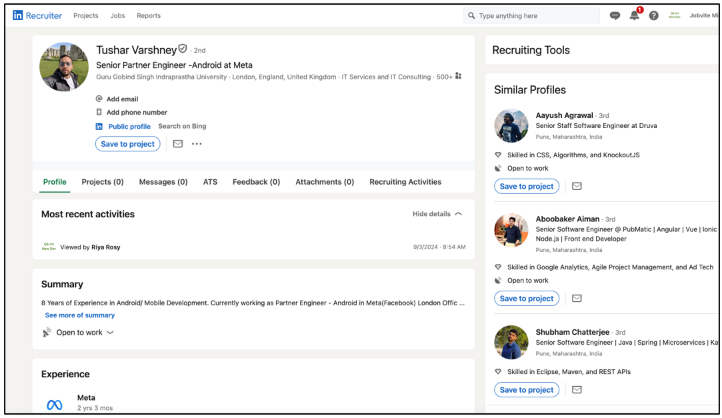Click the phone icon beside Add phone number
The height and width of the screenshot is (418, 722).
coord(99,112)
